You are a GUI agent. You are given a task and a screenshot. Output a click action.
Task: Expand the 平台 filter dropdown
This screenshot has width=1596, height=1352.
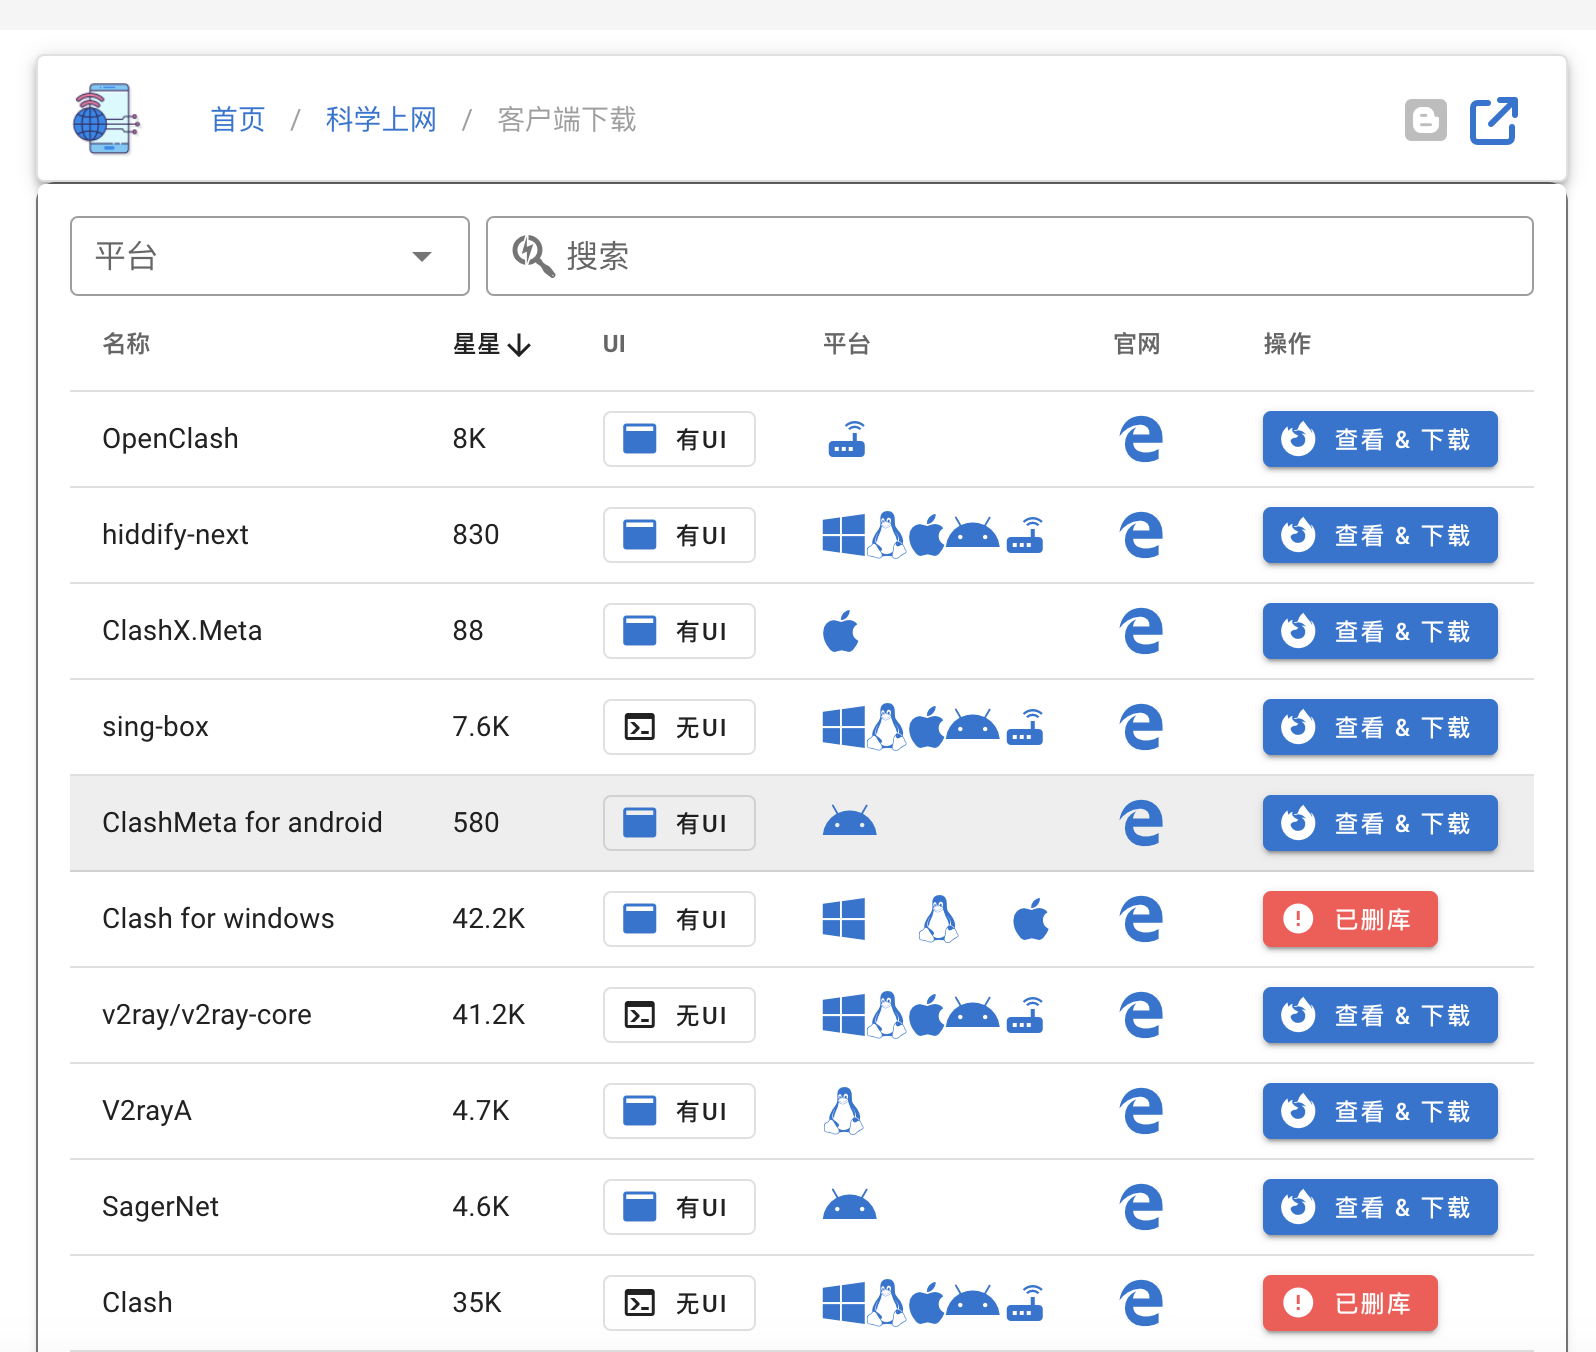tap(270, 256)
